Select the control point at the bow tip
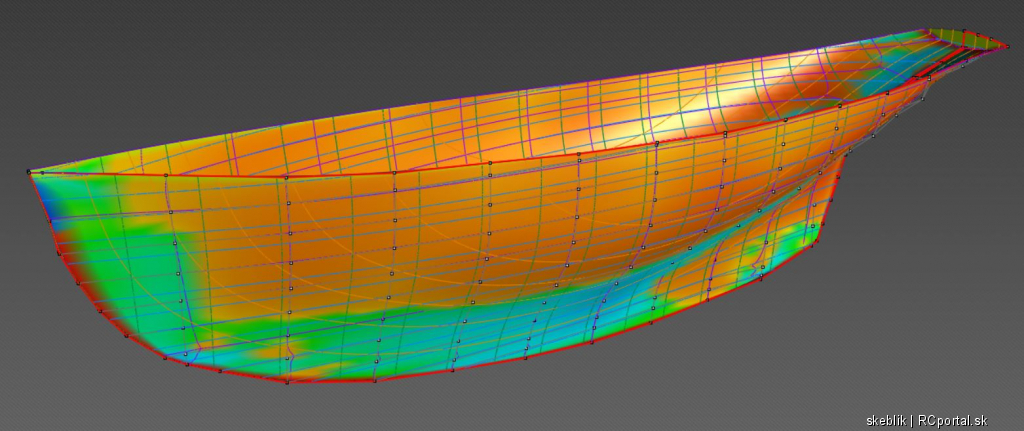 (29, 172)
